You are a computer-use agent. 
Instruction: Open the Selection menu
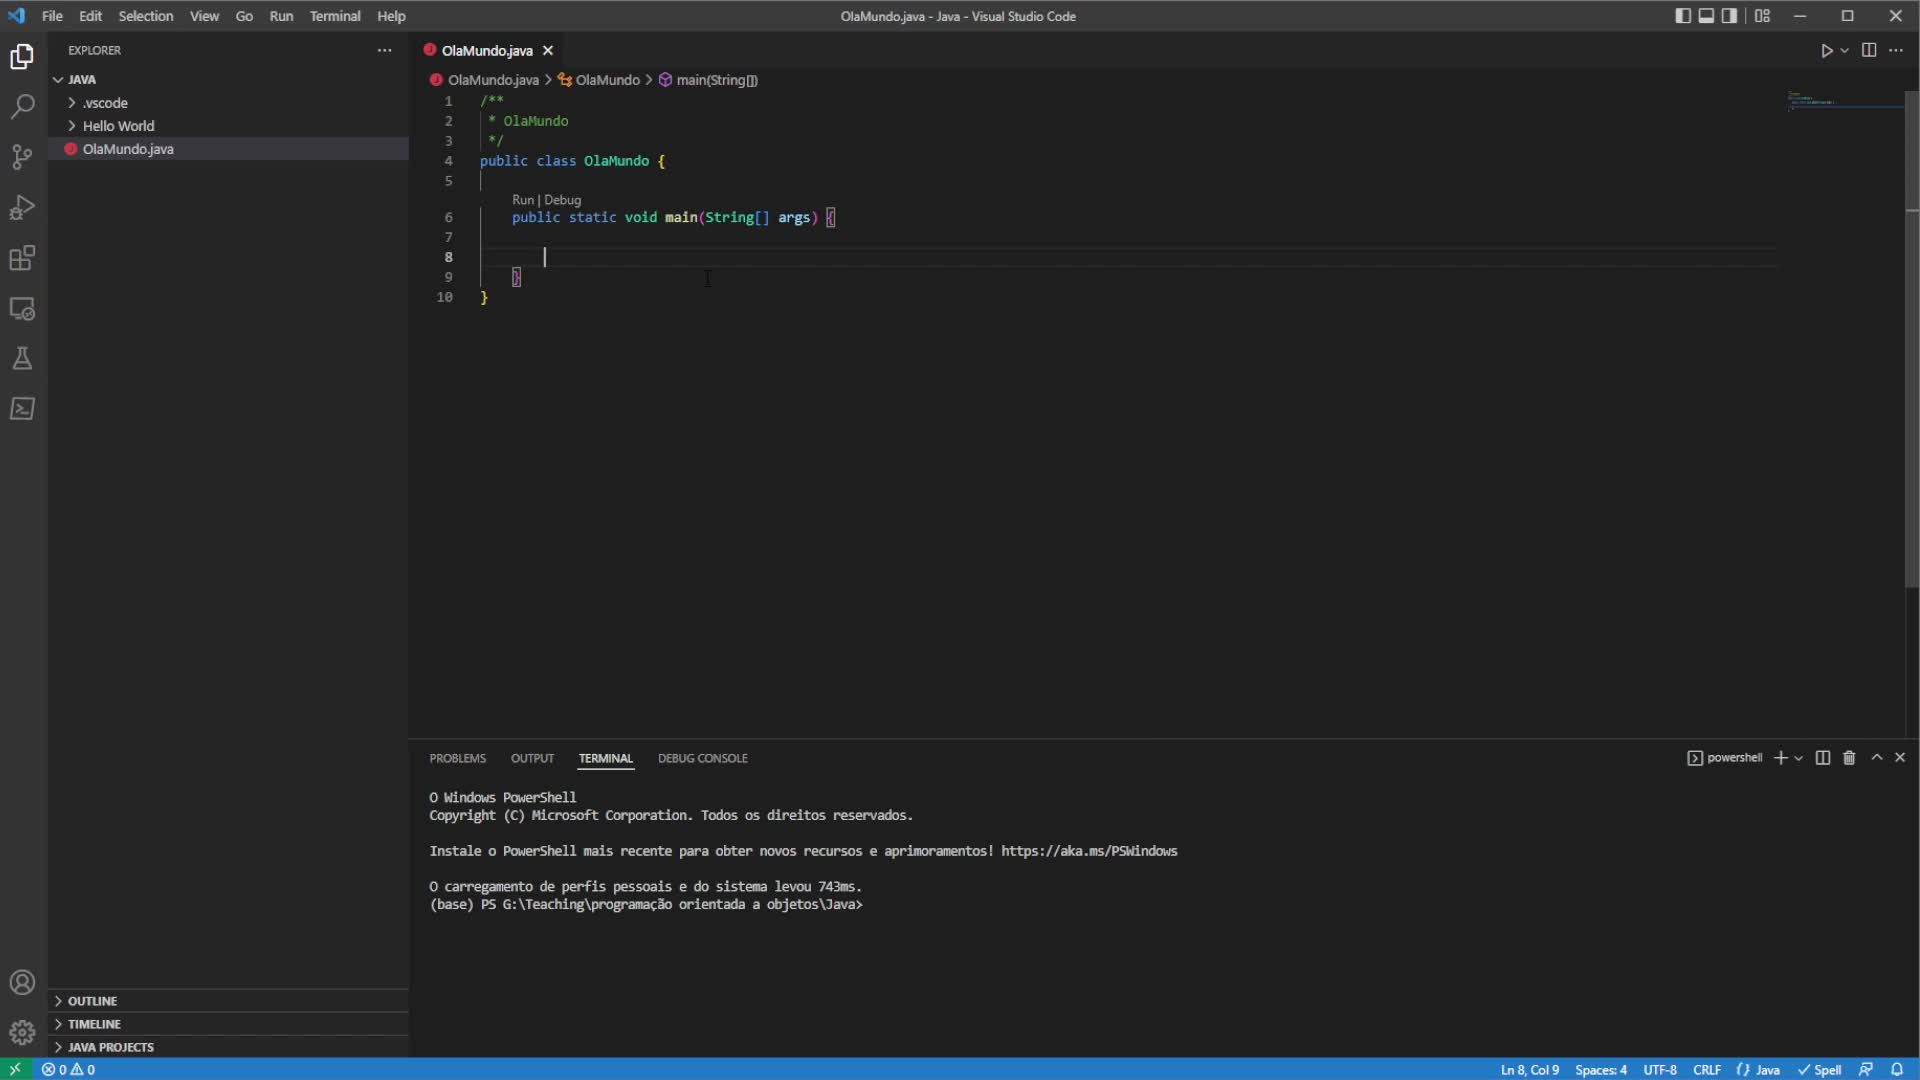point(146,16)
